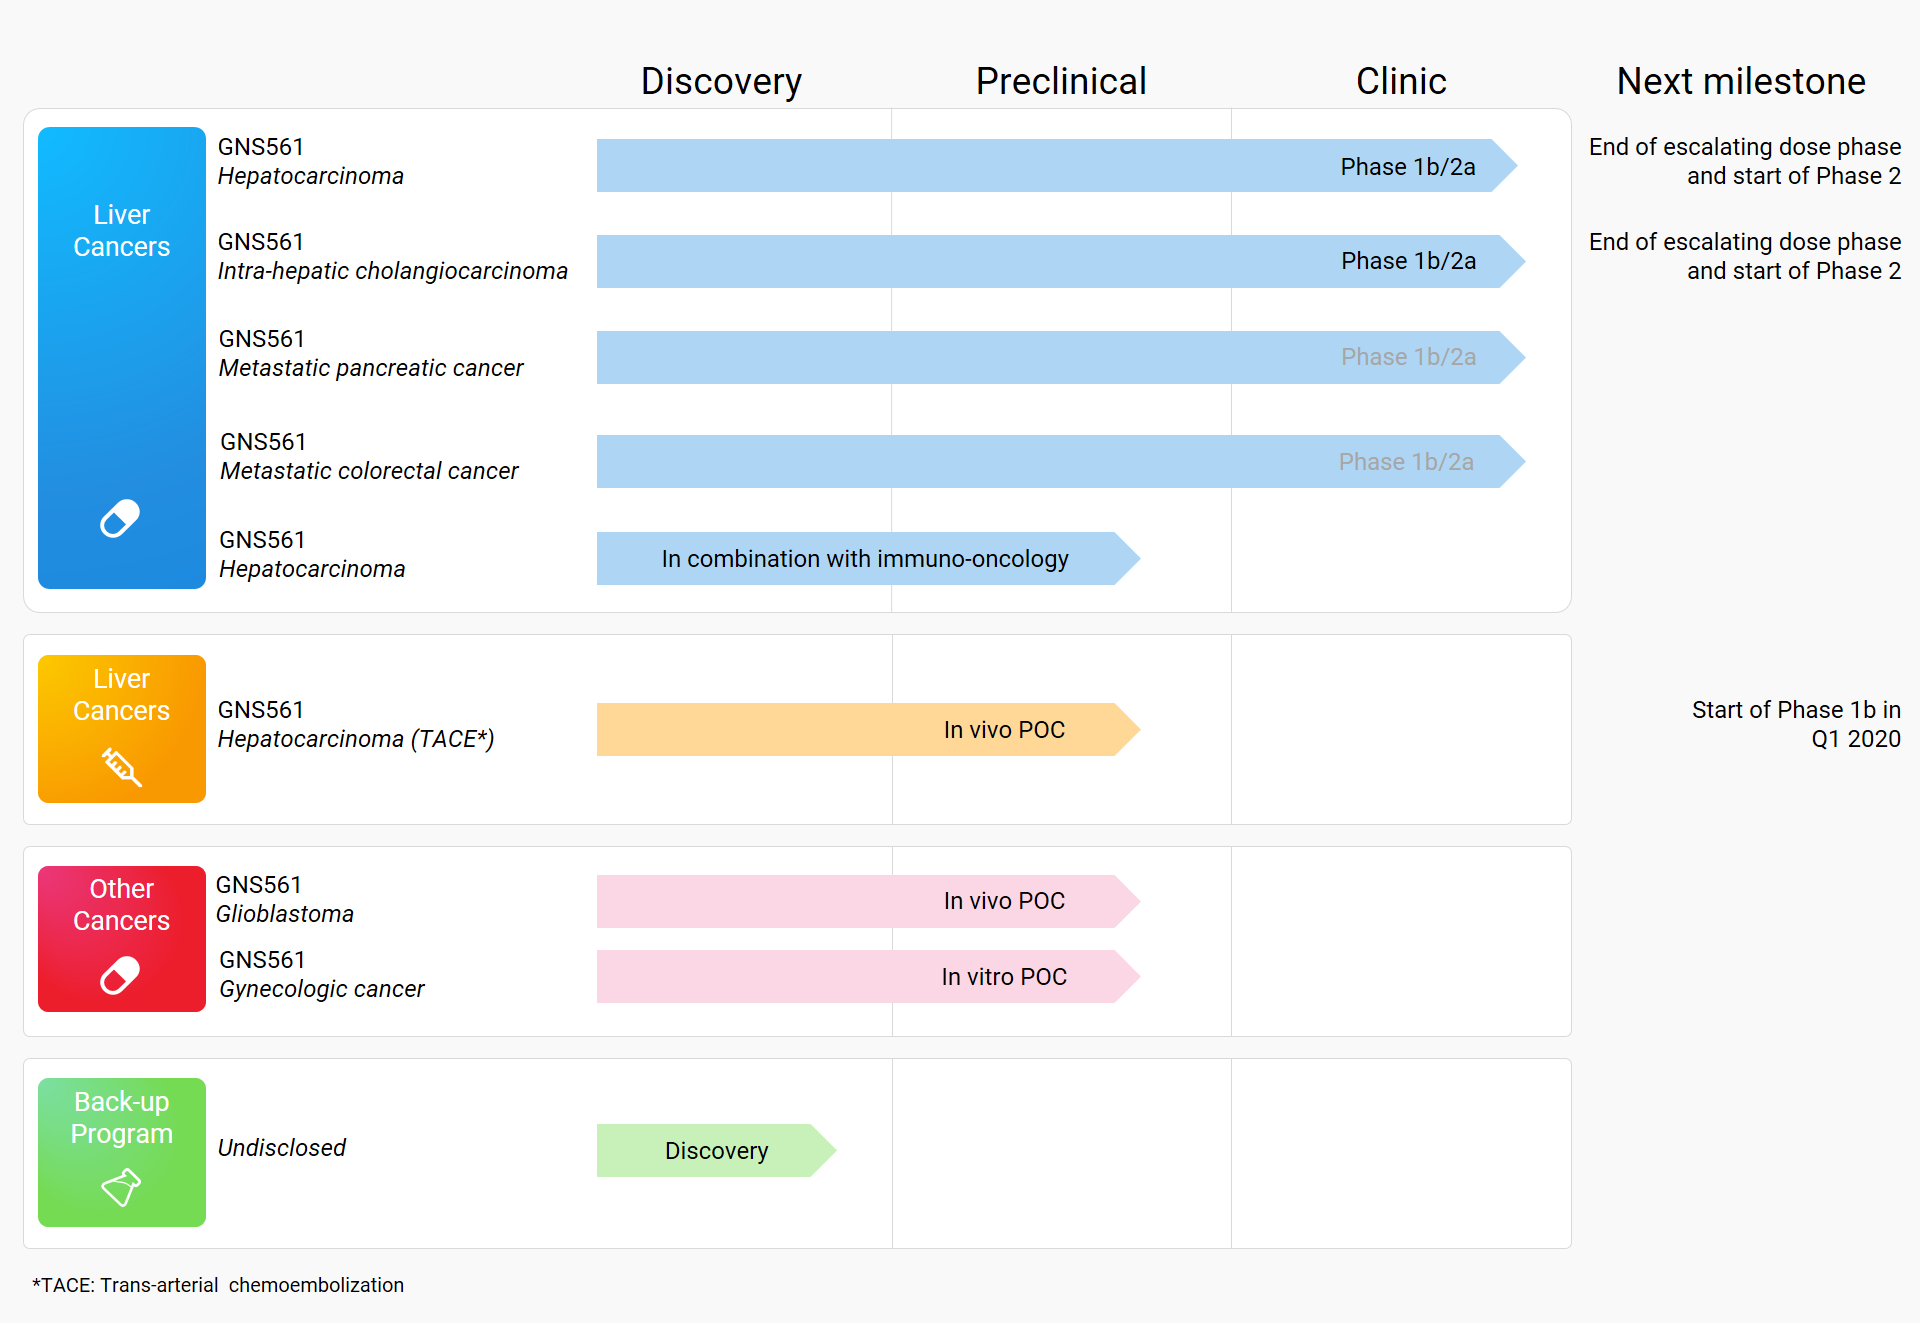Click the GNS561 Hepatocarcinoma Phase 1b/2a bar
The height and width of the screenshot is (1323, 1920).
pyautogui.click(x=1057, y=166)
